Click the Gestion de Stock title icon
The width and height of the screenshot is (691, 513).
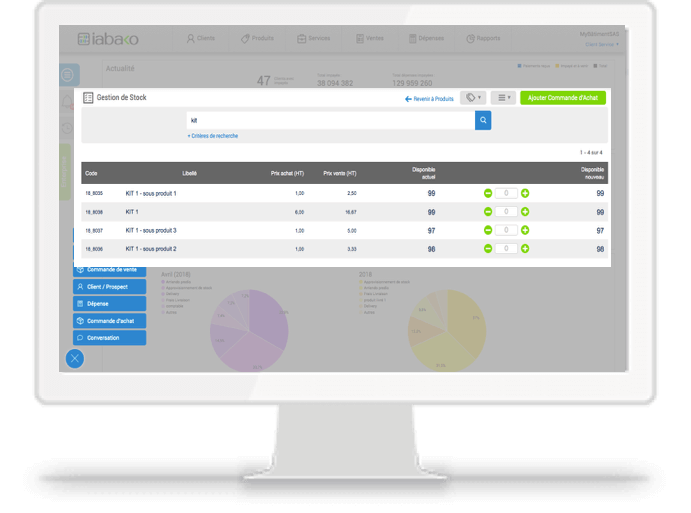tap(88, 98)
